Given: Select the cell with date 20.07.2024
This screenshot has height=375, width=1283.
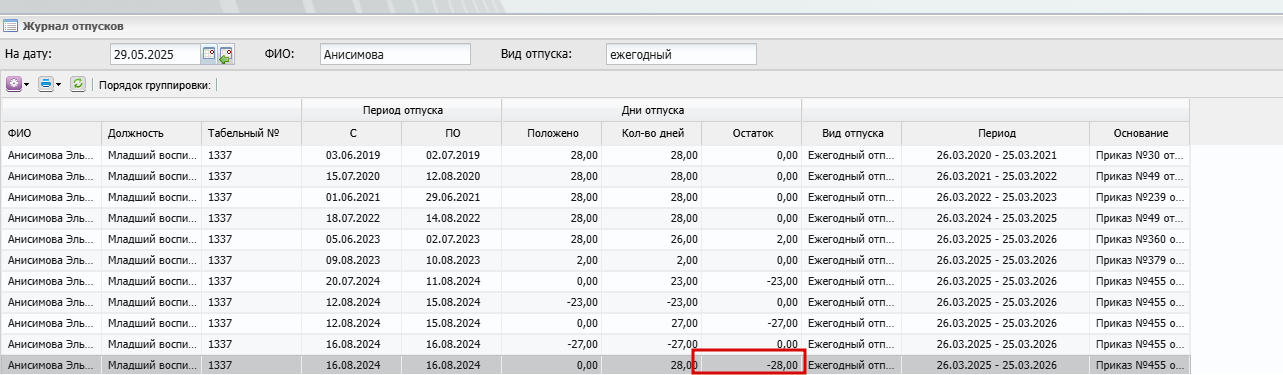Looking at the screenshot, I should pyautogui.click(x=351, y=281).
